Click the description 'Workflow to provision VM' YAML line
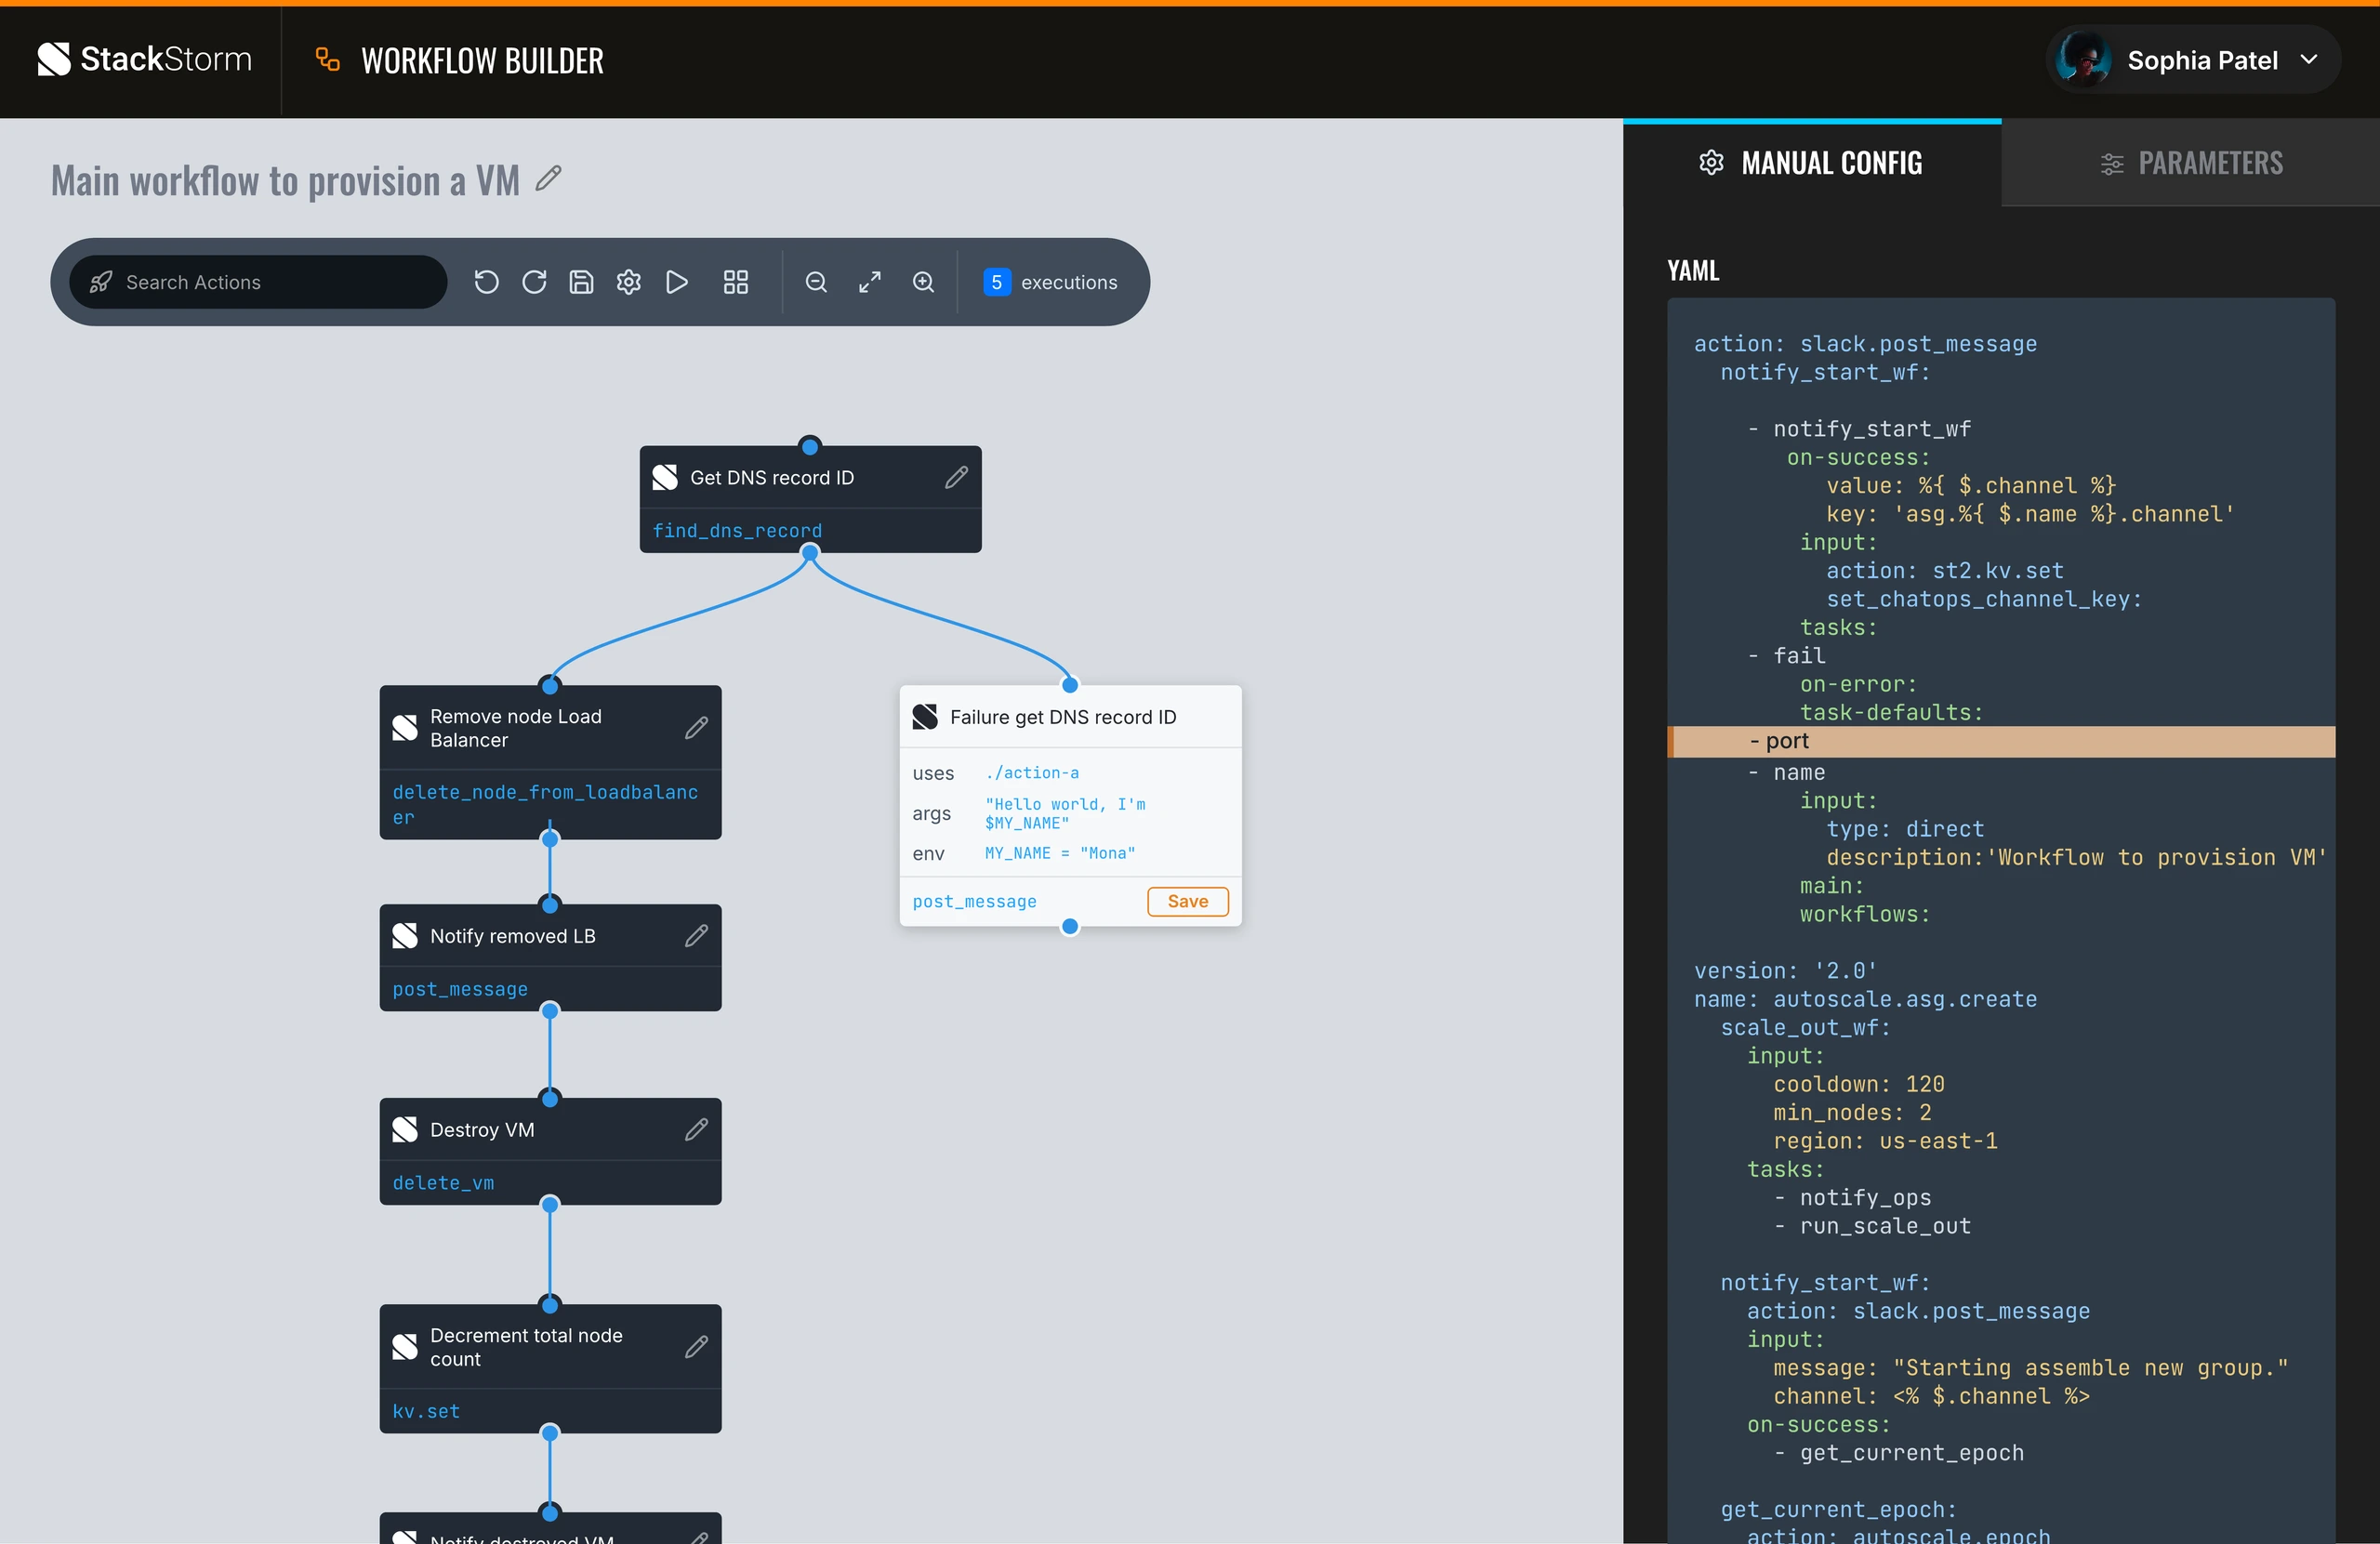The height and width of the screenshot is (1544, 2380). 2076,857
